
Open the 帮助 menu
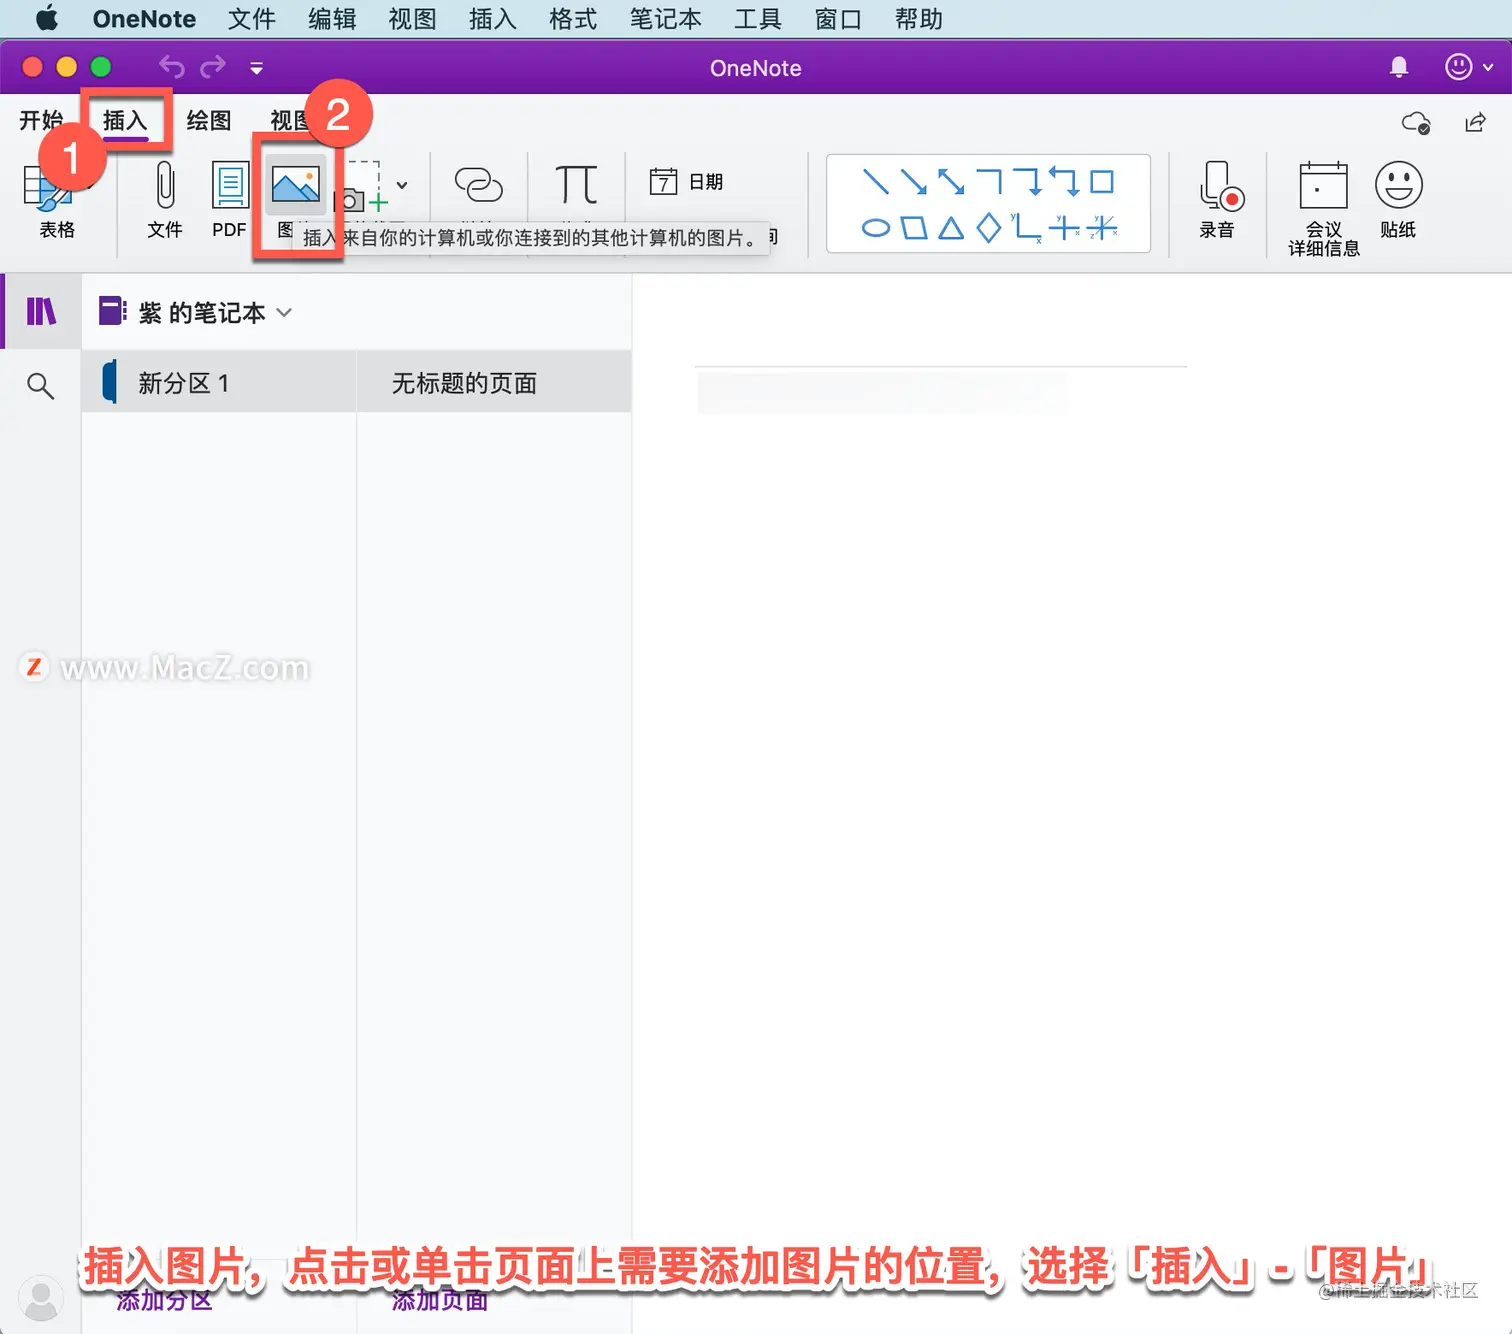tap(918, 19)
